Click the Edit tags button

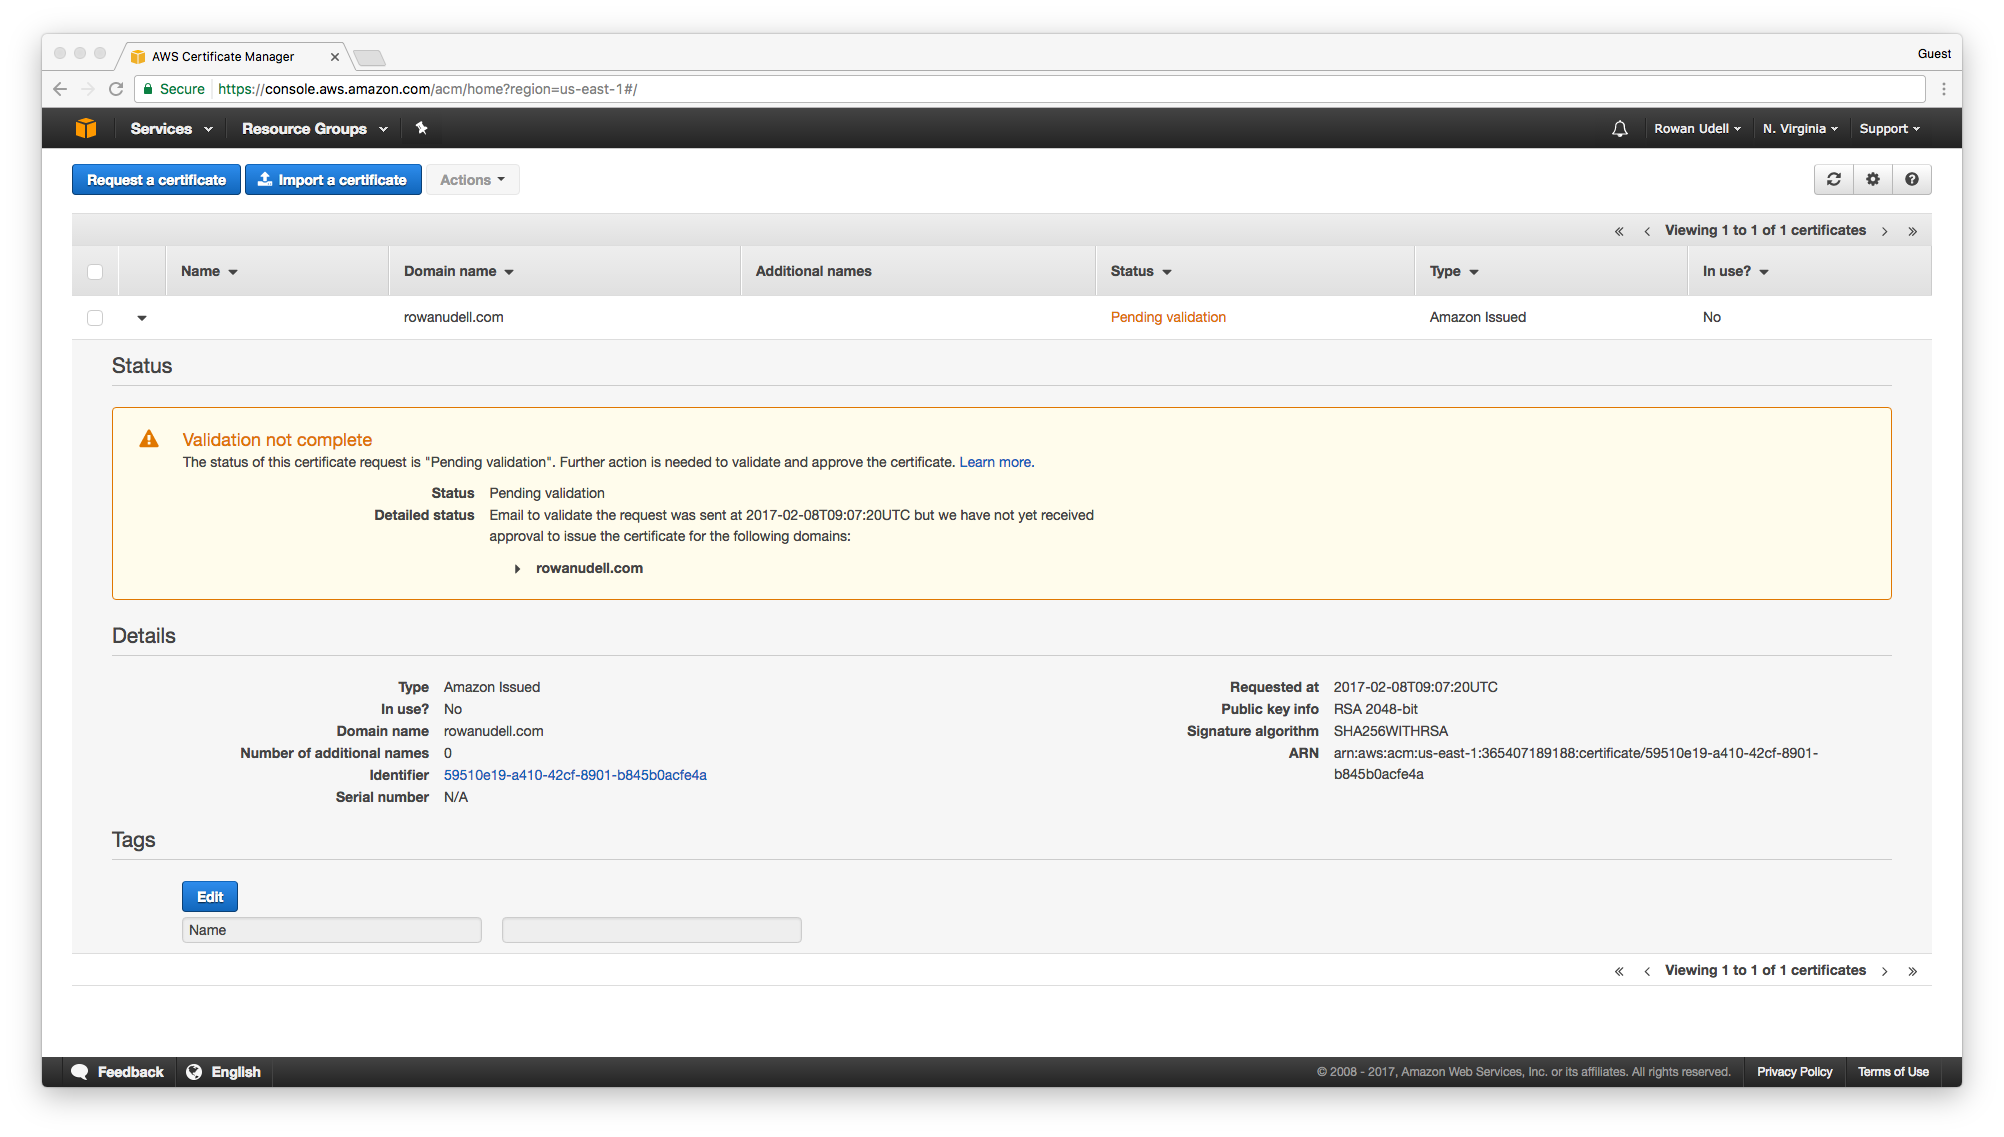click(210, 897)
